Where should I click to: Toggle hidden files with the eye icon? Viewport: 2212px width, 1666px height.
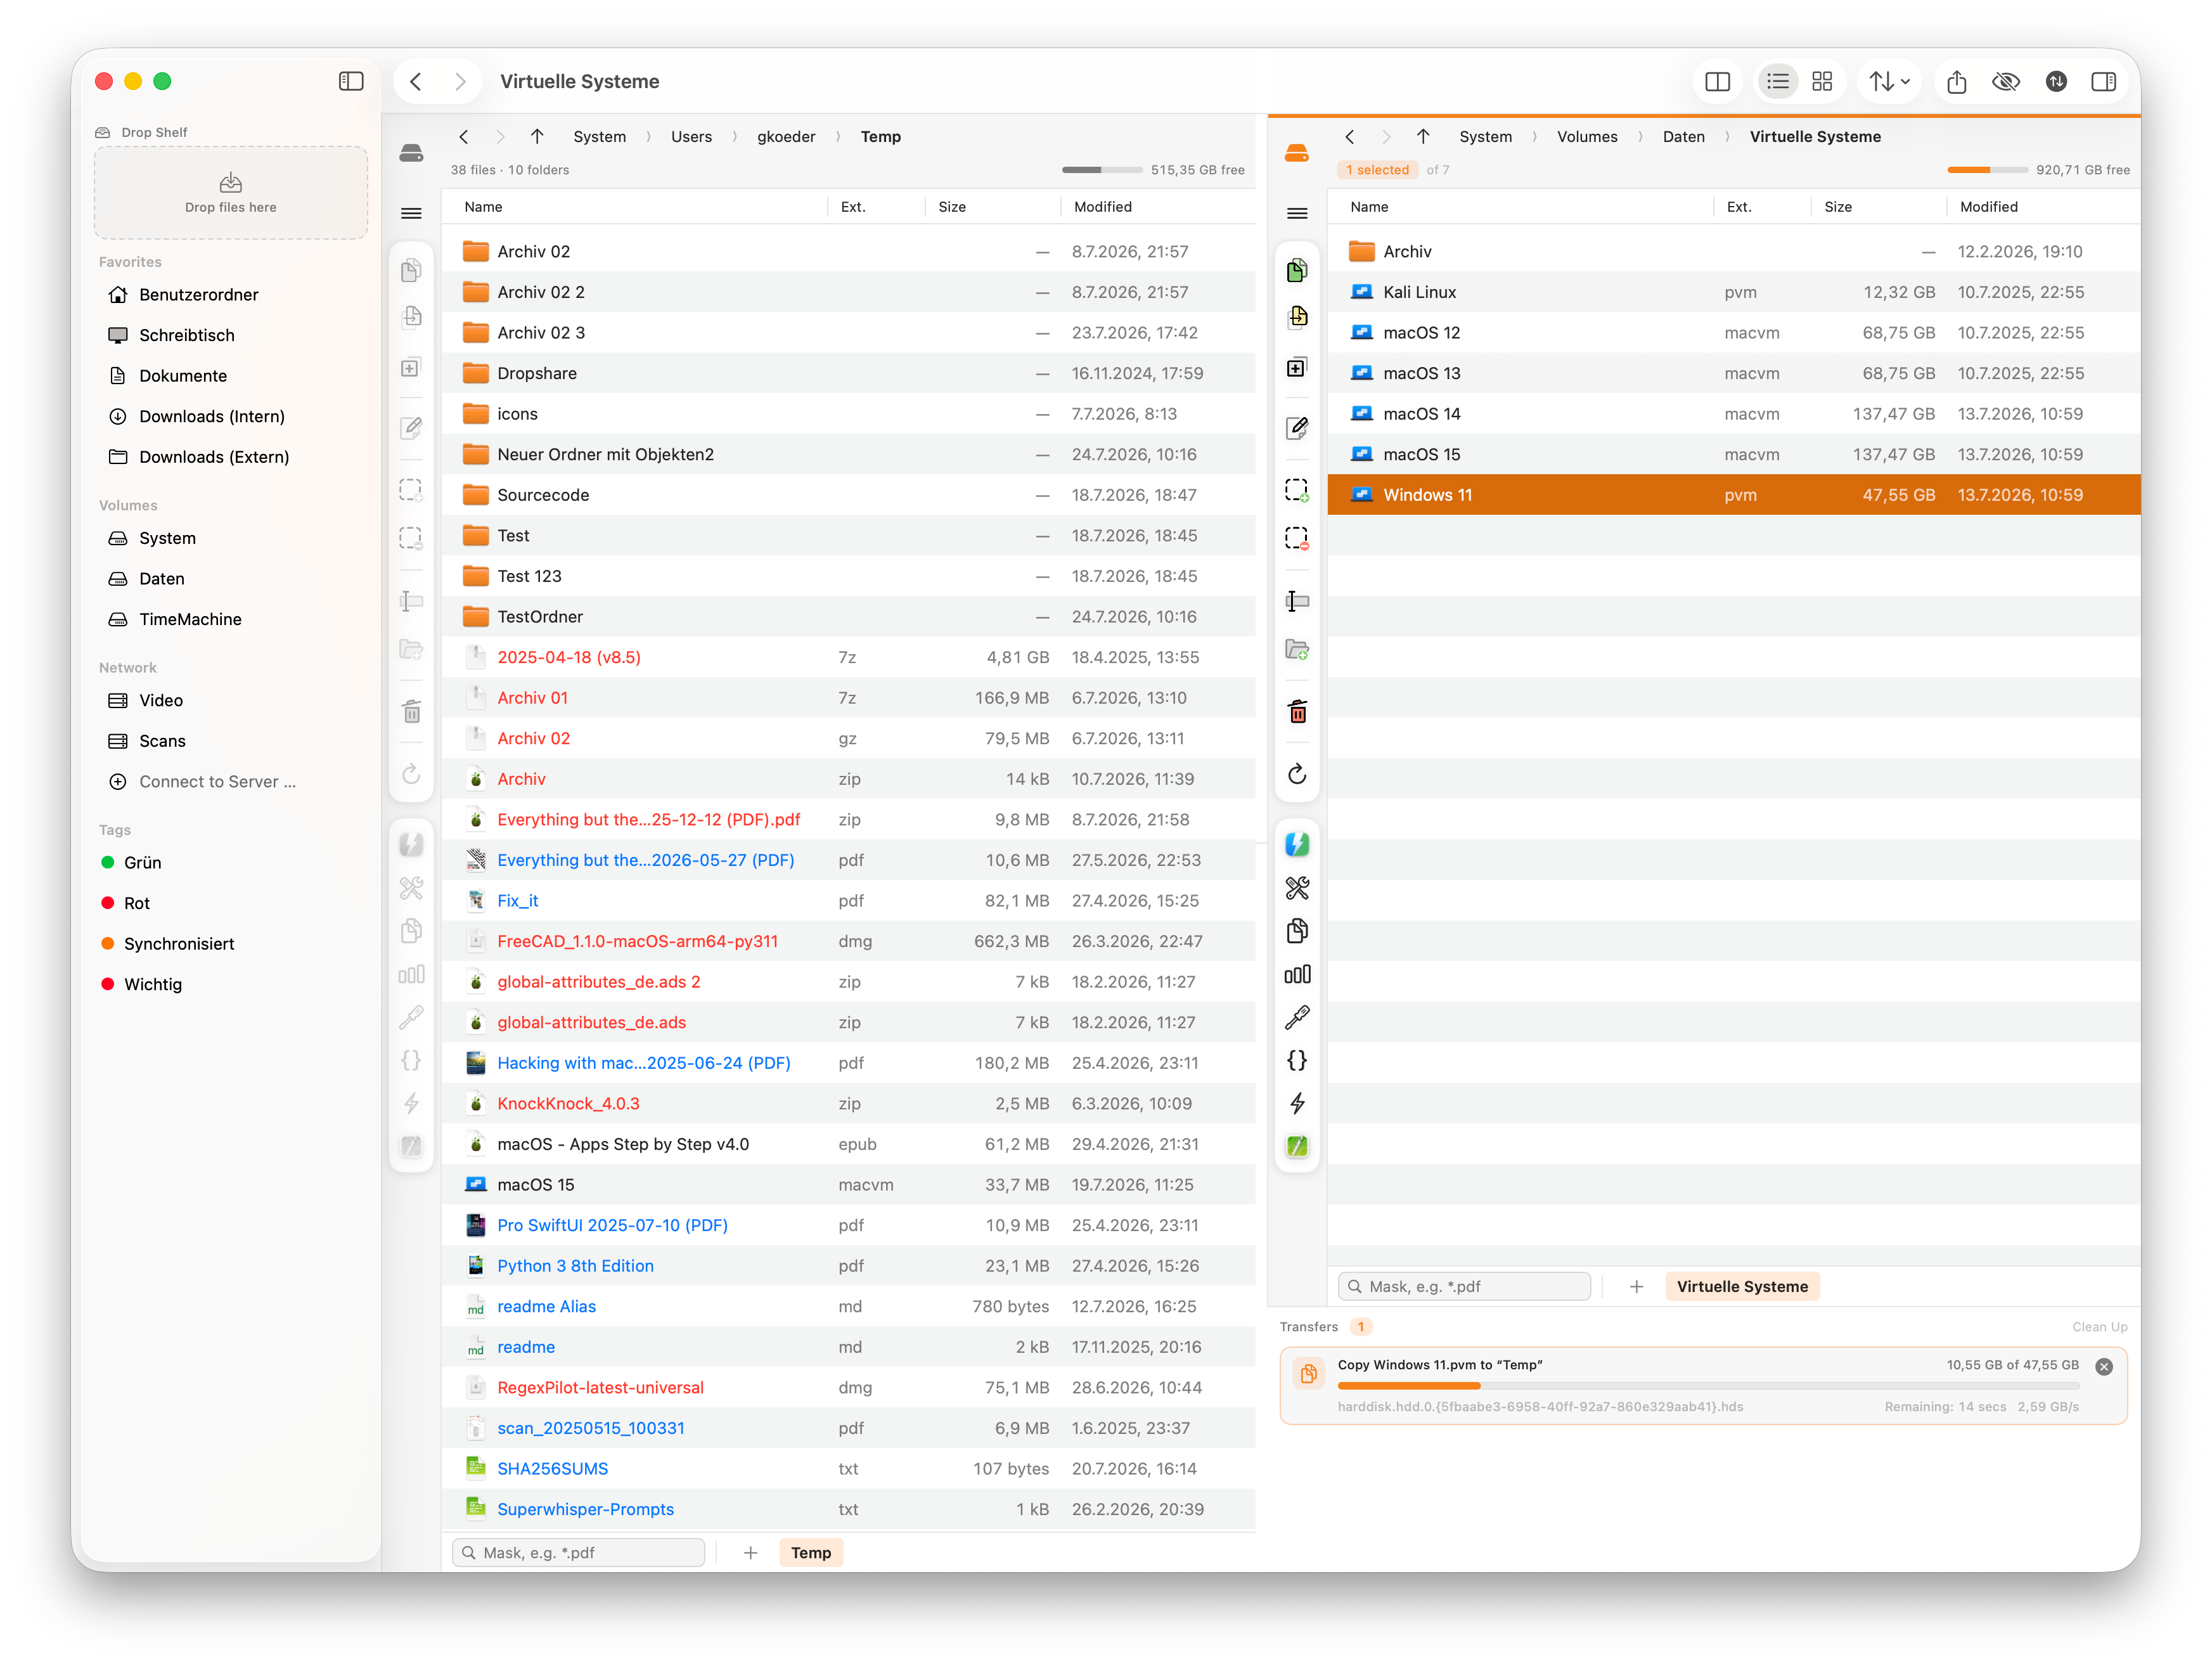(2005, 82)
